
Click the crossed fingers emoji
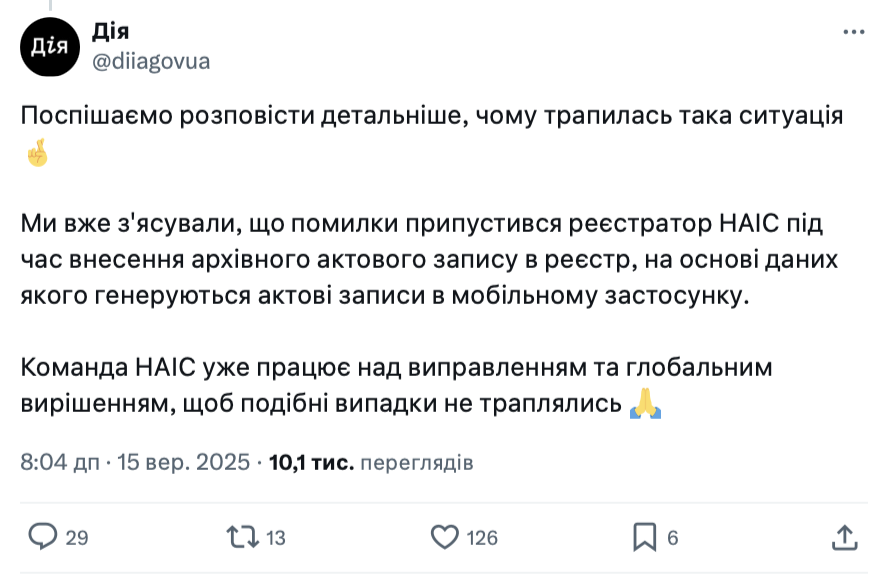[35, 154]
